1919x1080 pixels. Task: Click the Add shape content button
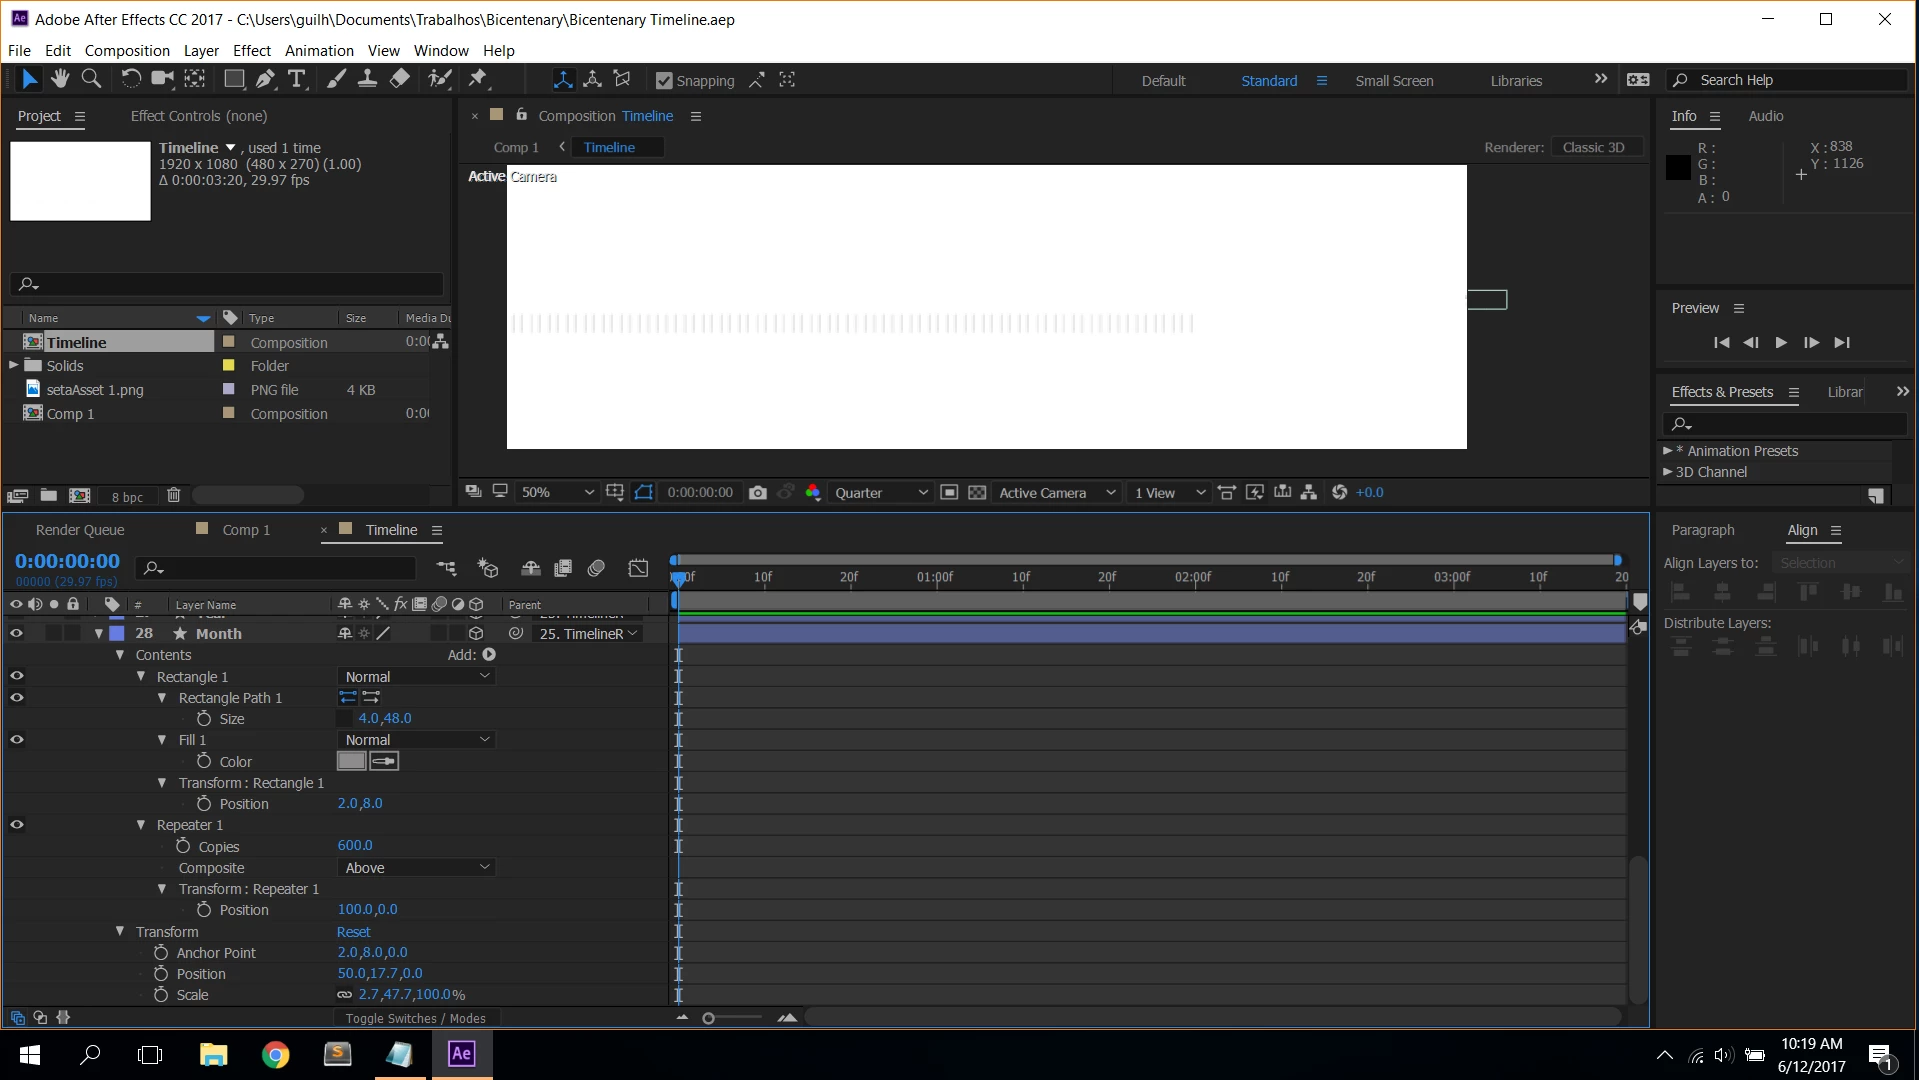(x=489, y=654)
